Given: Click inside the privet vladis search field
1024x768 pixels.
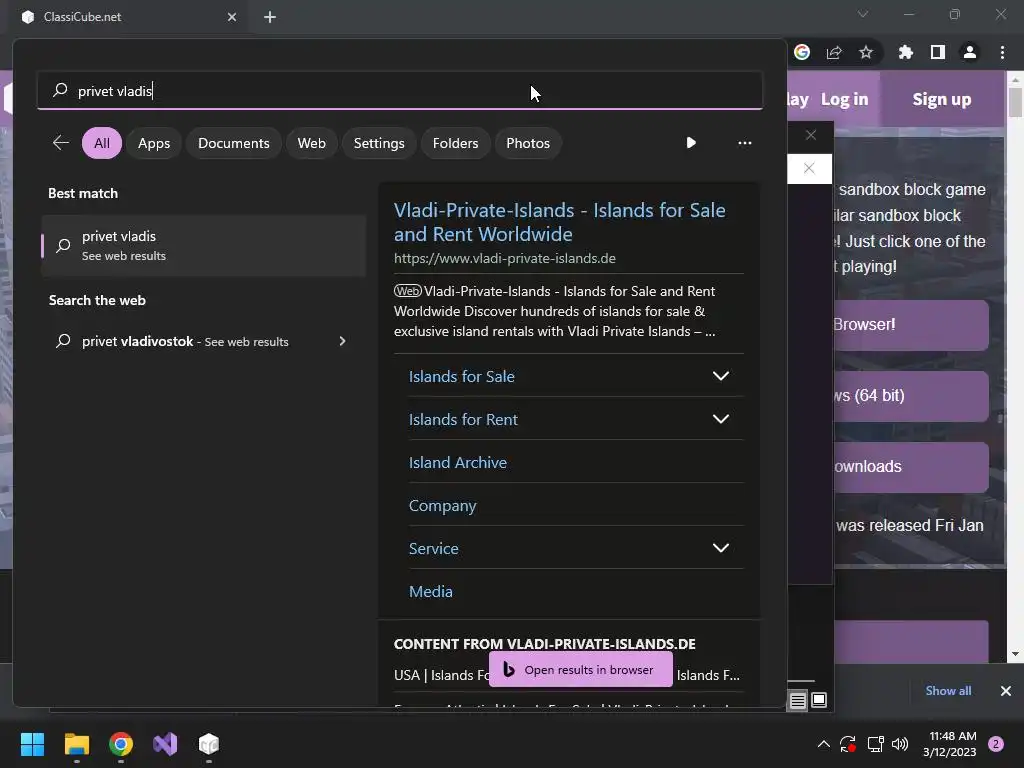Looking at the screenshot, I should pyautogui.click(x=400, y=90).
